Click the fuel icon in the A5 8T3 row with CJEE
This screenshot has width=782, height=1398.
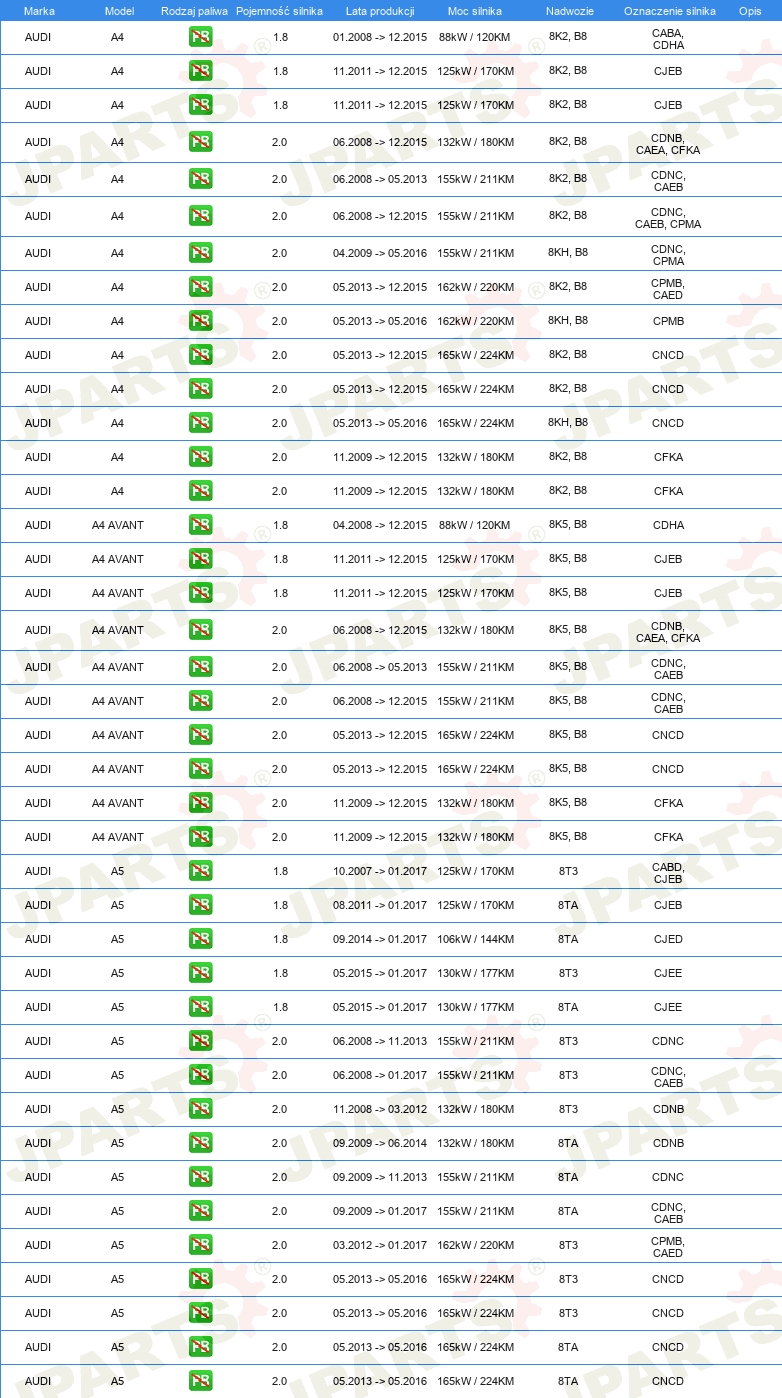pyautogui.click(x=200, y=973)
